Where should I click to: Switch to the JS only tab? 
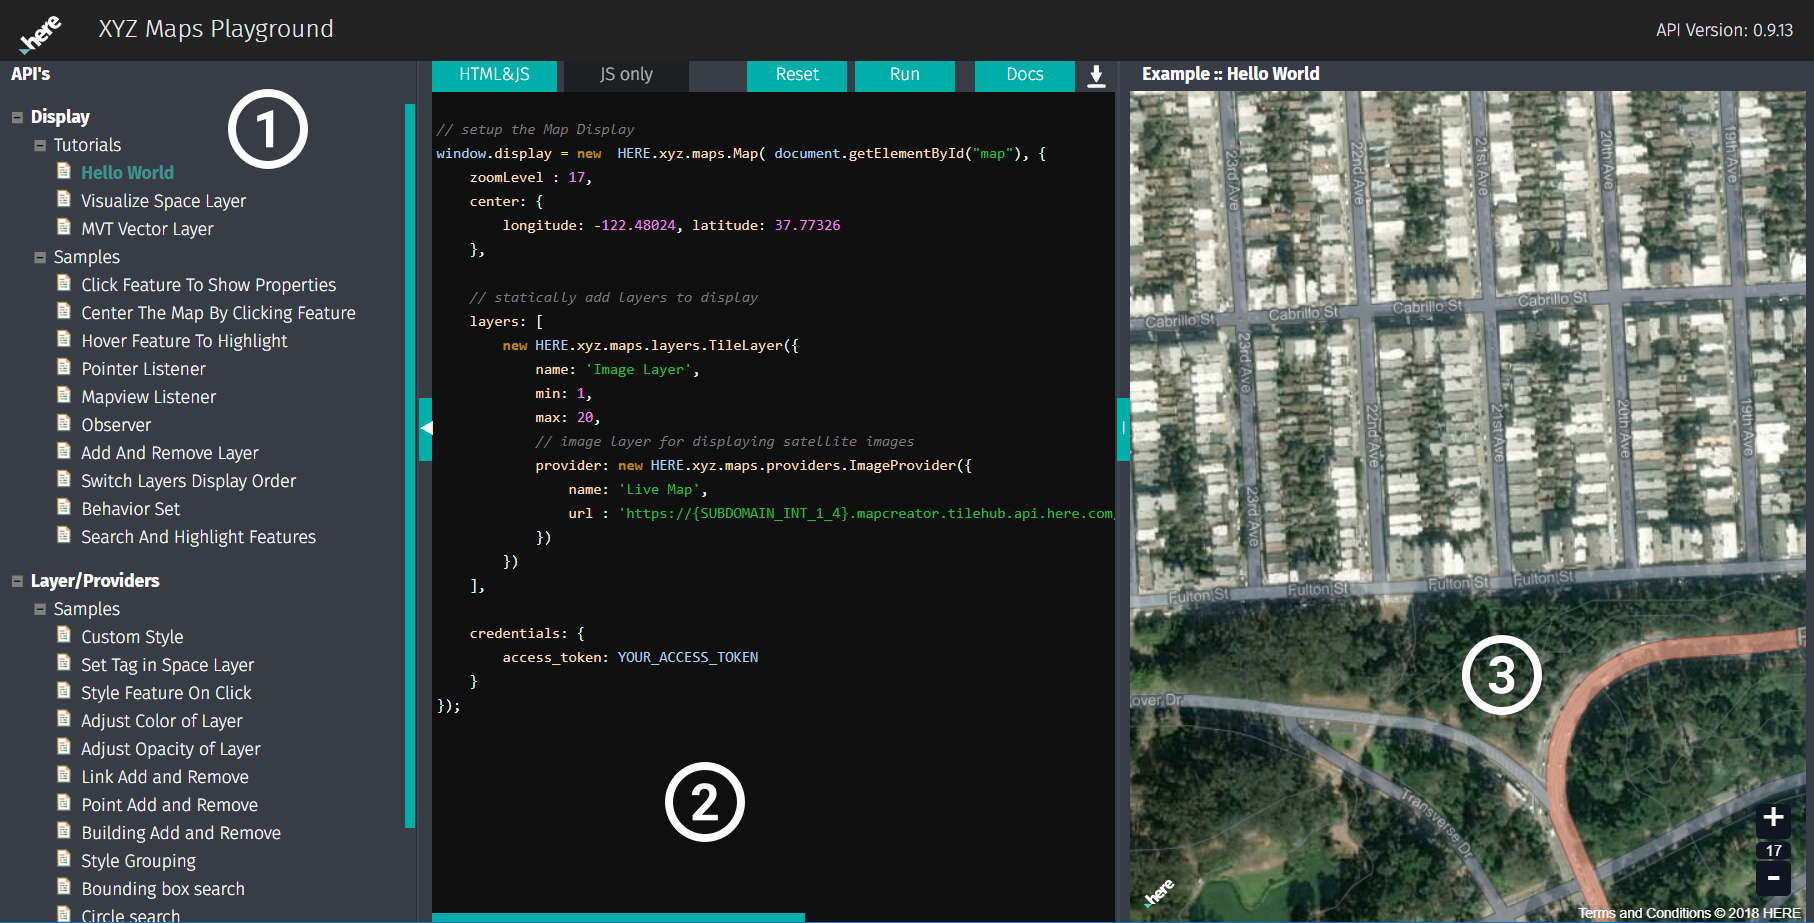tap(626, 75)
